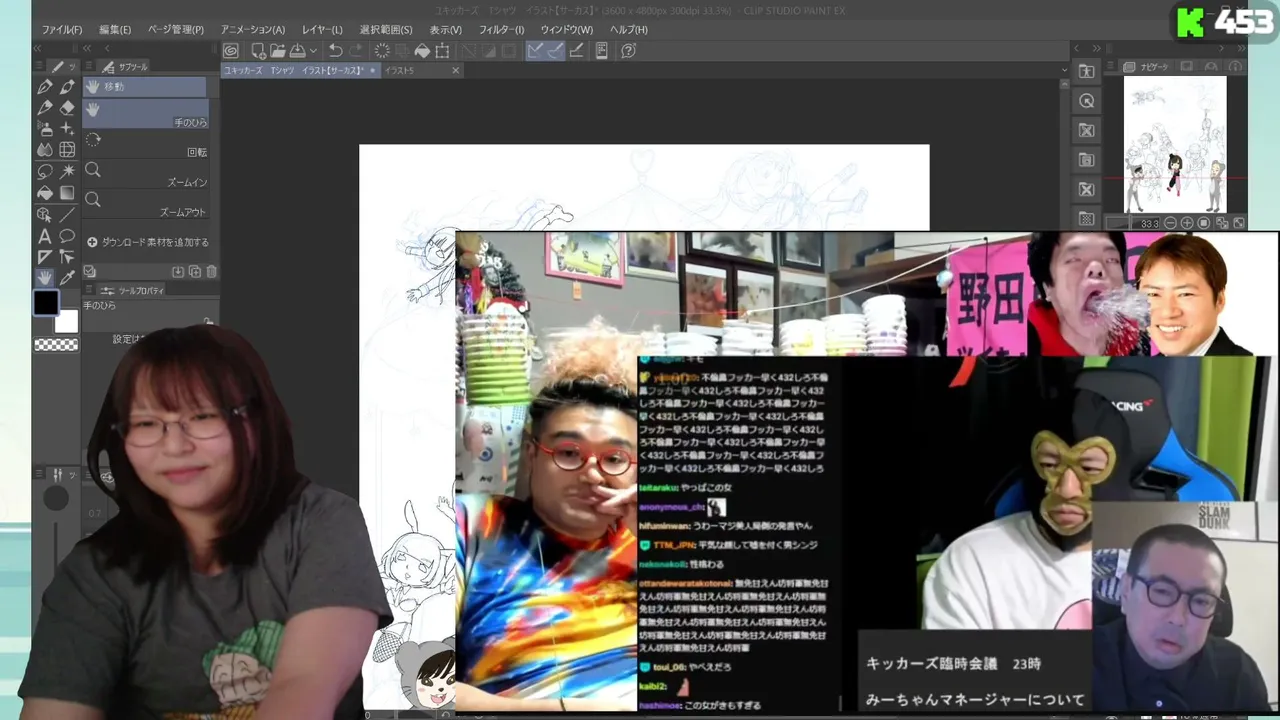This screenshot has height=720, width=1280.
Task: Choose the 回転 sub tool
Action: (x=145, y=145)
